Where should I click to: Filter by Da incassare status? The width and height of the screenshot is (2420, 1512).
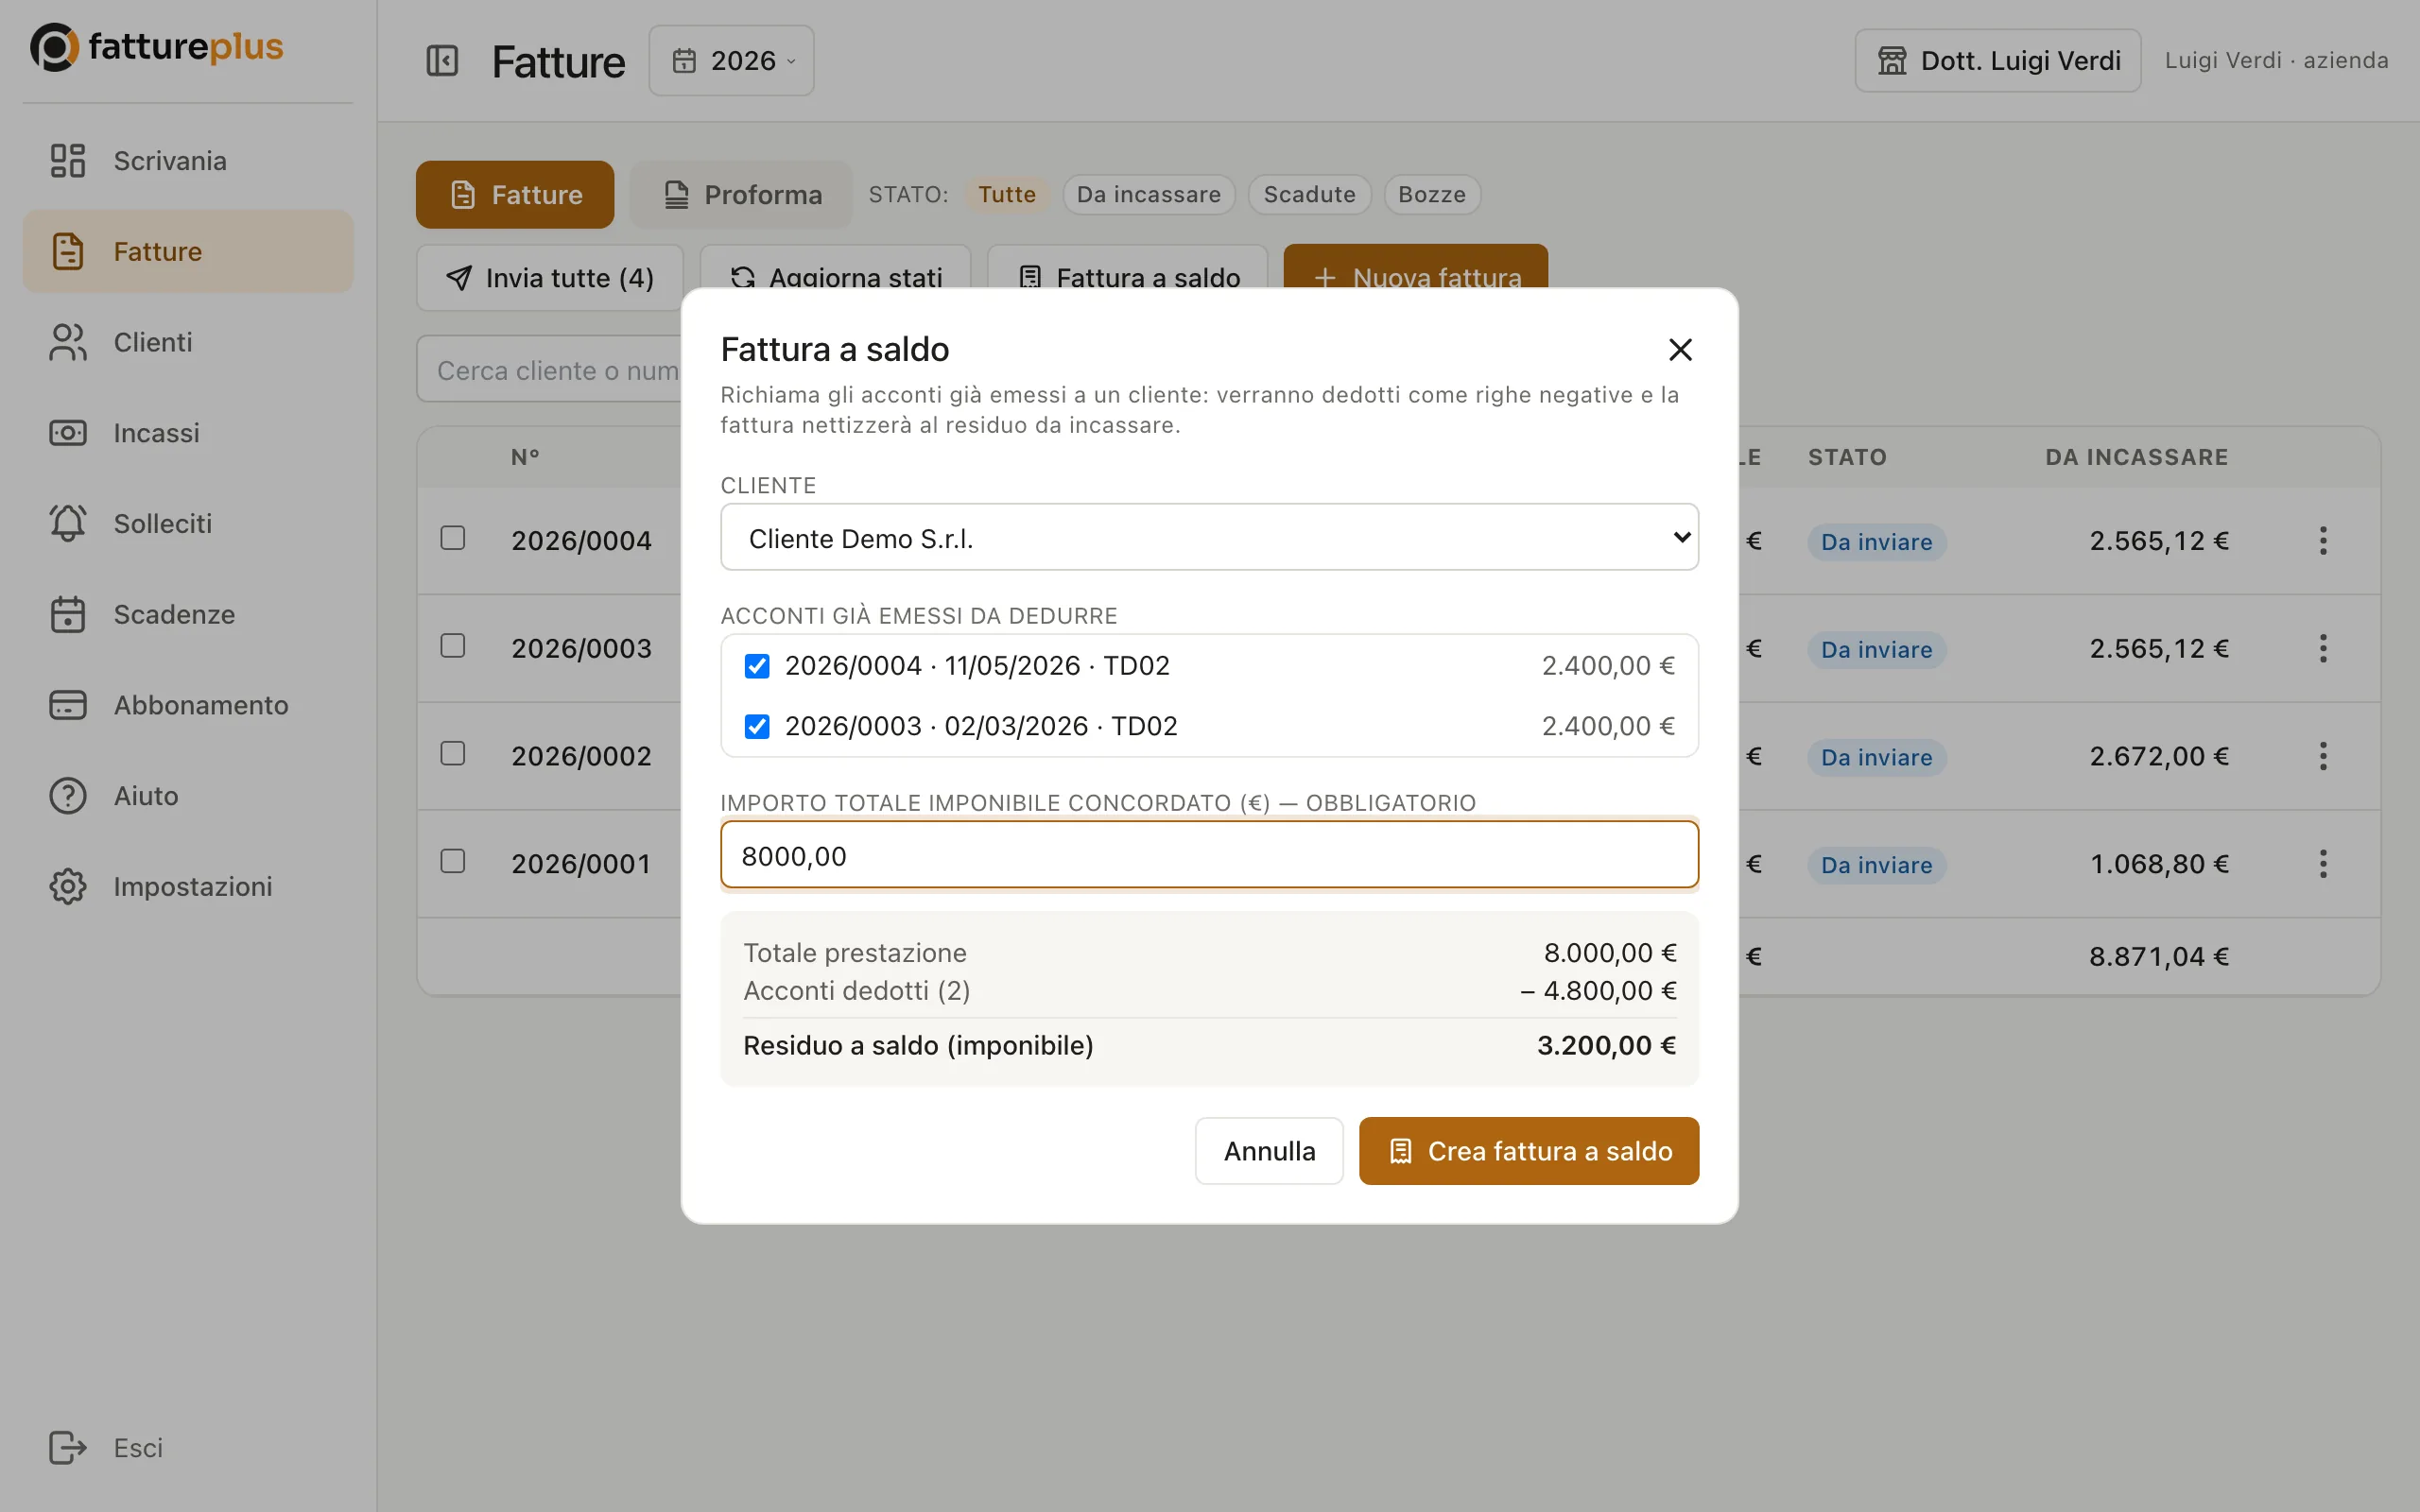pyautogui.click(x=1148, y=194)
